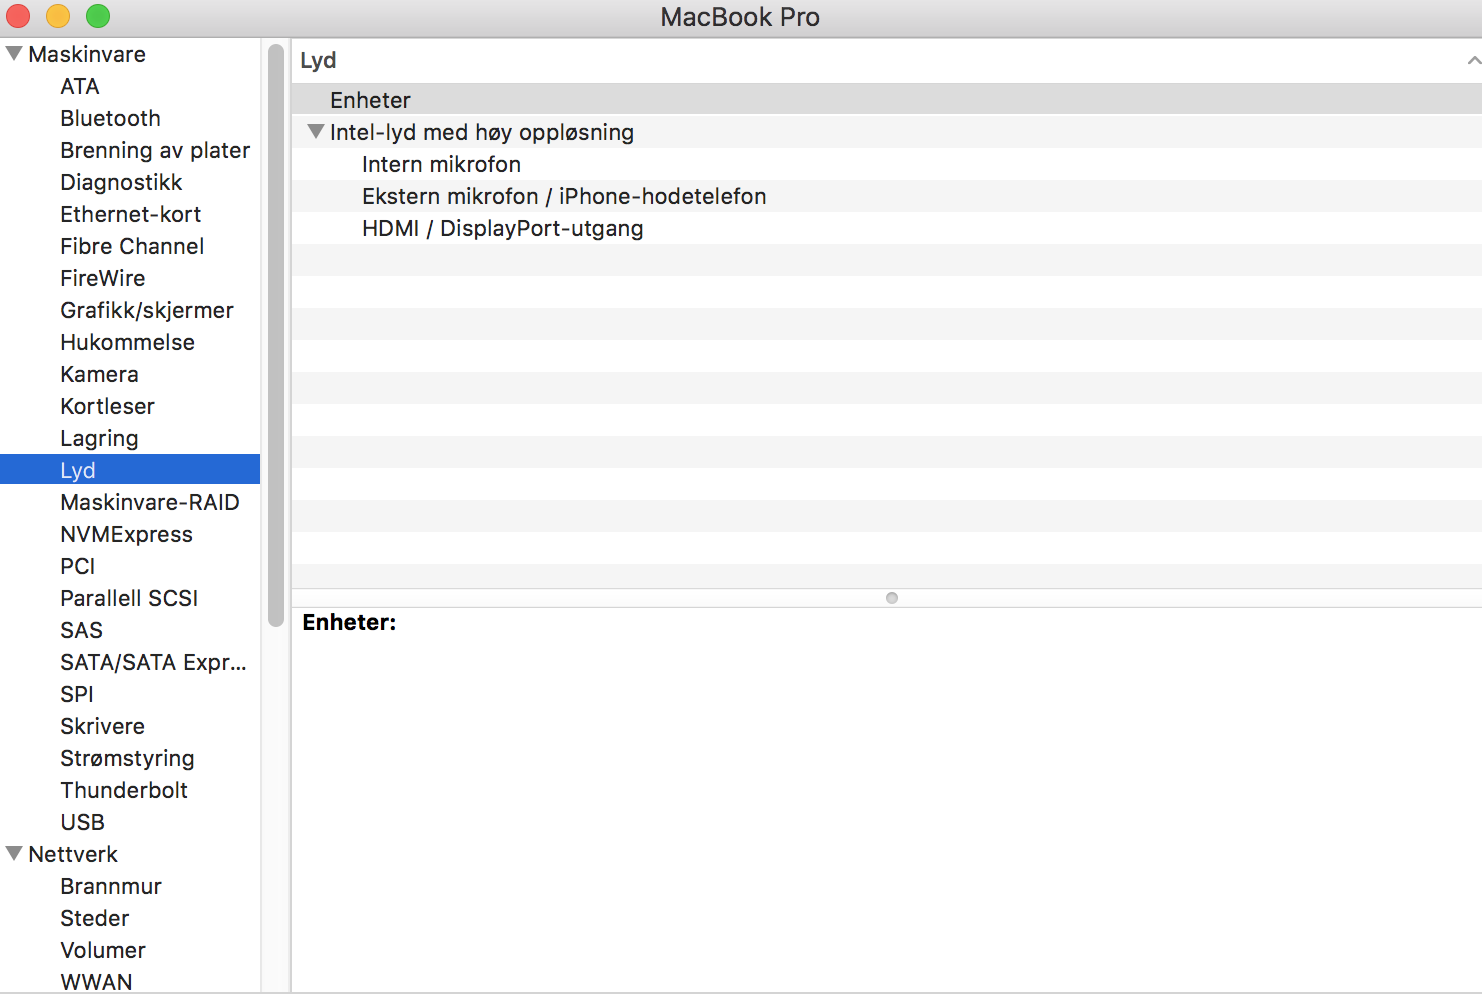Select WWAN under Nettverk
1482x994 pixels.
coord(96,982)
